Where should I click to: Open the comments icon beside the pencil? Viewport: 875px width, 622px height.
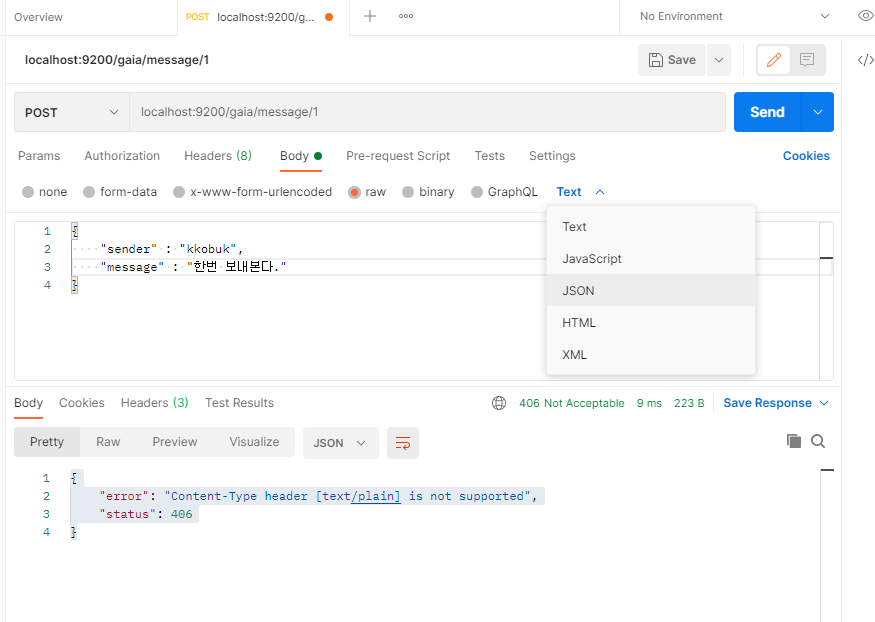(x=806, y=60)
